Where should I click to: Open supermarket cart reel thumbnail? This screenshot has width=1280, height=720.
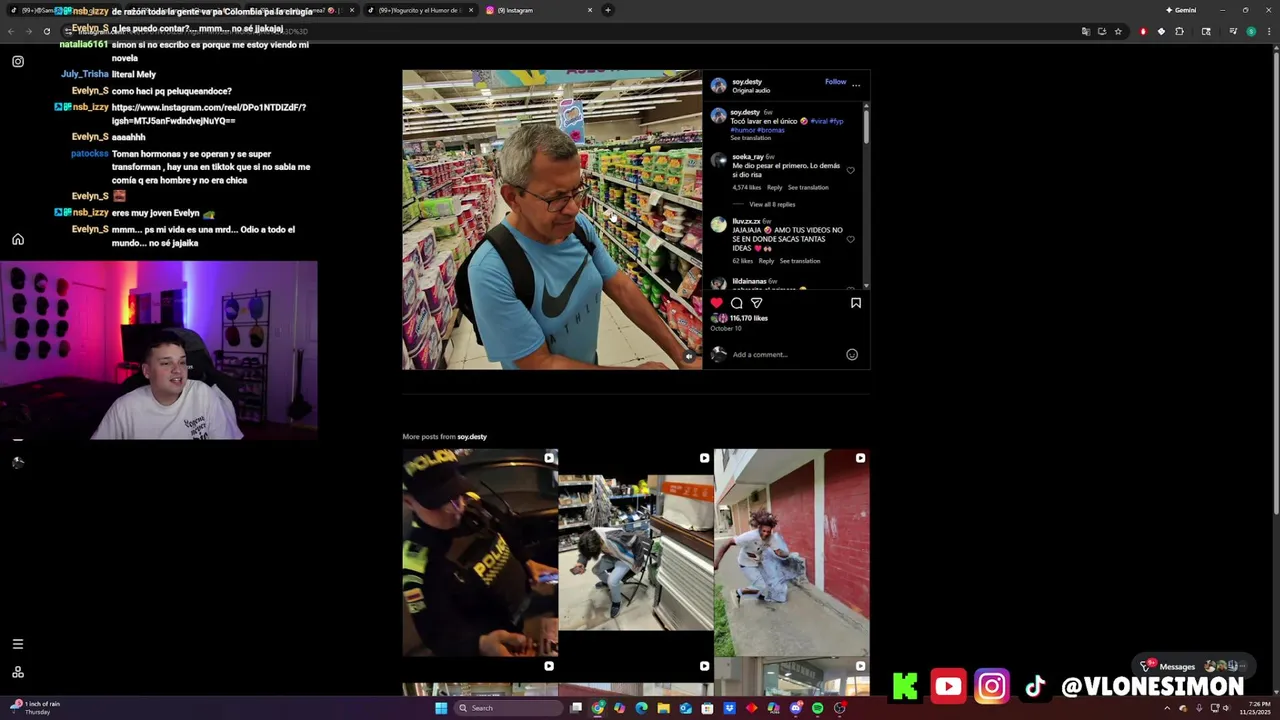click(636, 553)
